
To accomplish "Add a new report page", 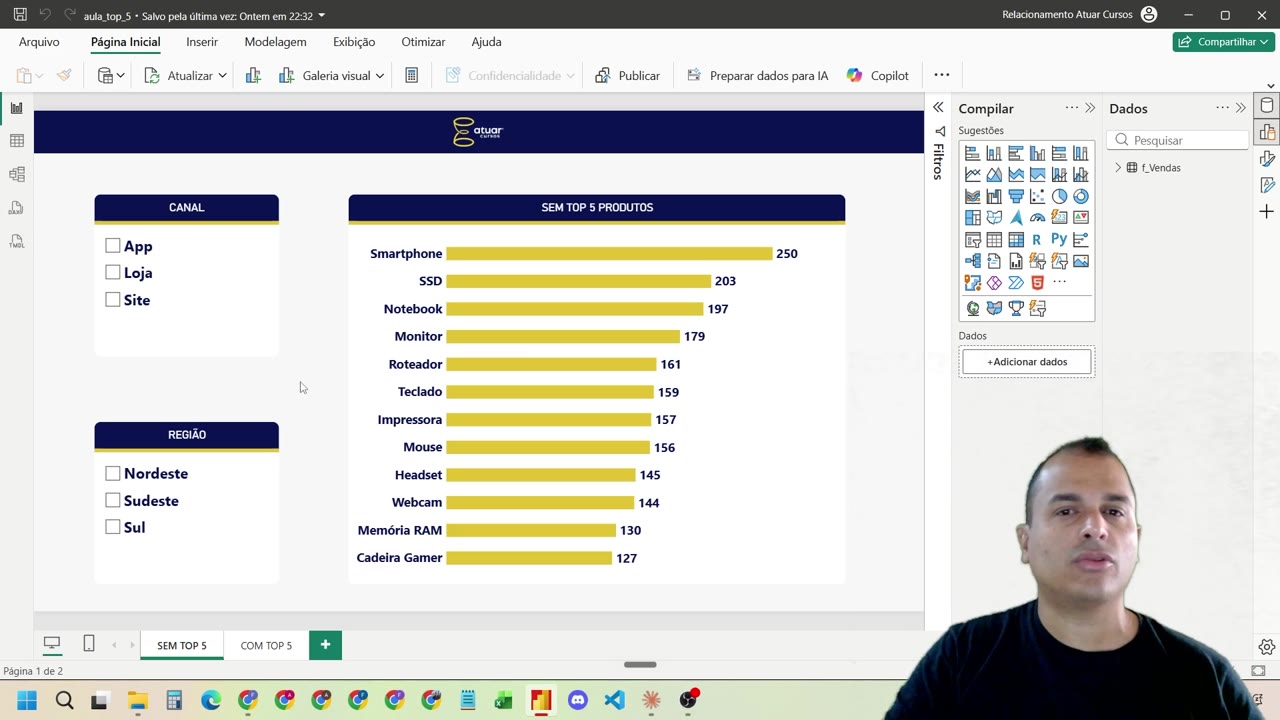I will coord(325,645).
